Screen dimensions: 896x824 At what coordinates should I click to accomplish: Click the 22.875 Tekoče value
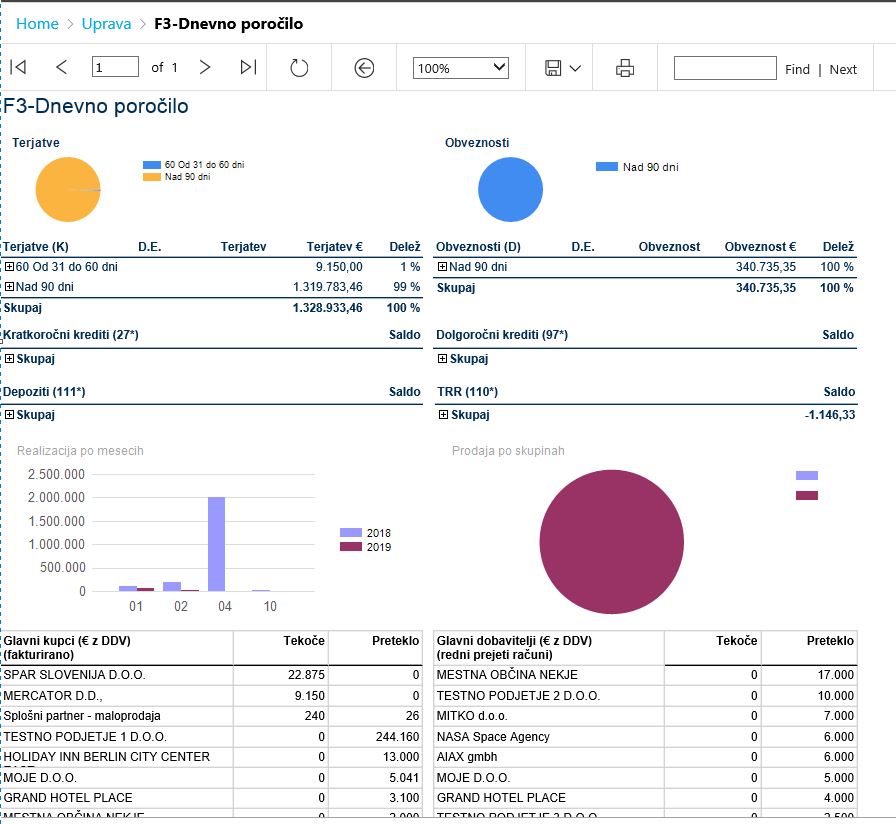(x=306, y=675)
